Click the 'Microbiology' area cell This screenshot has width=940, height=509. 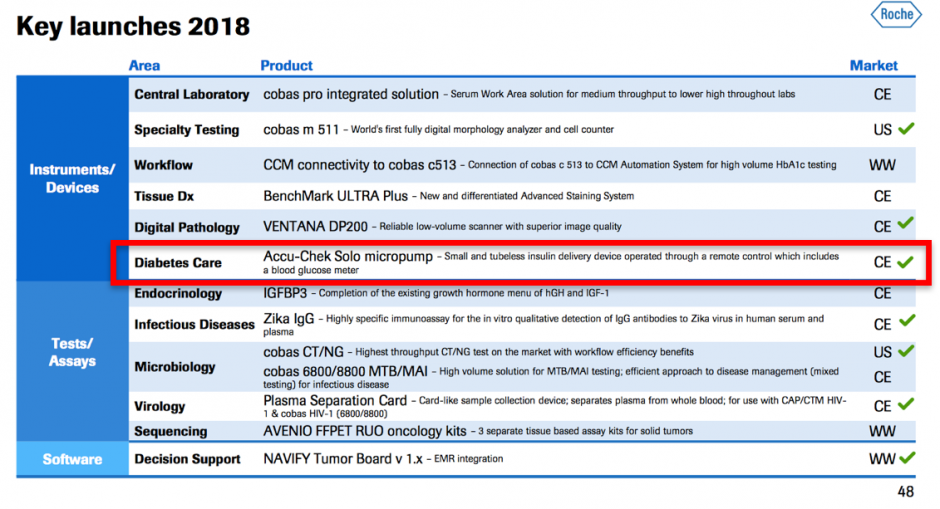[174, 367]
